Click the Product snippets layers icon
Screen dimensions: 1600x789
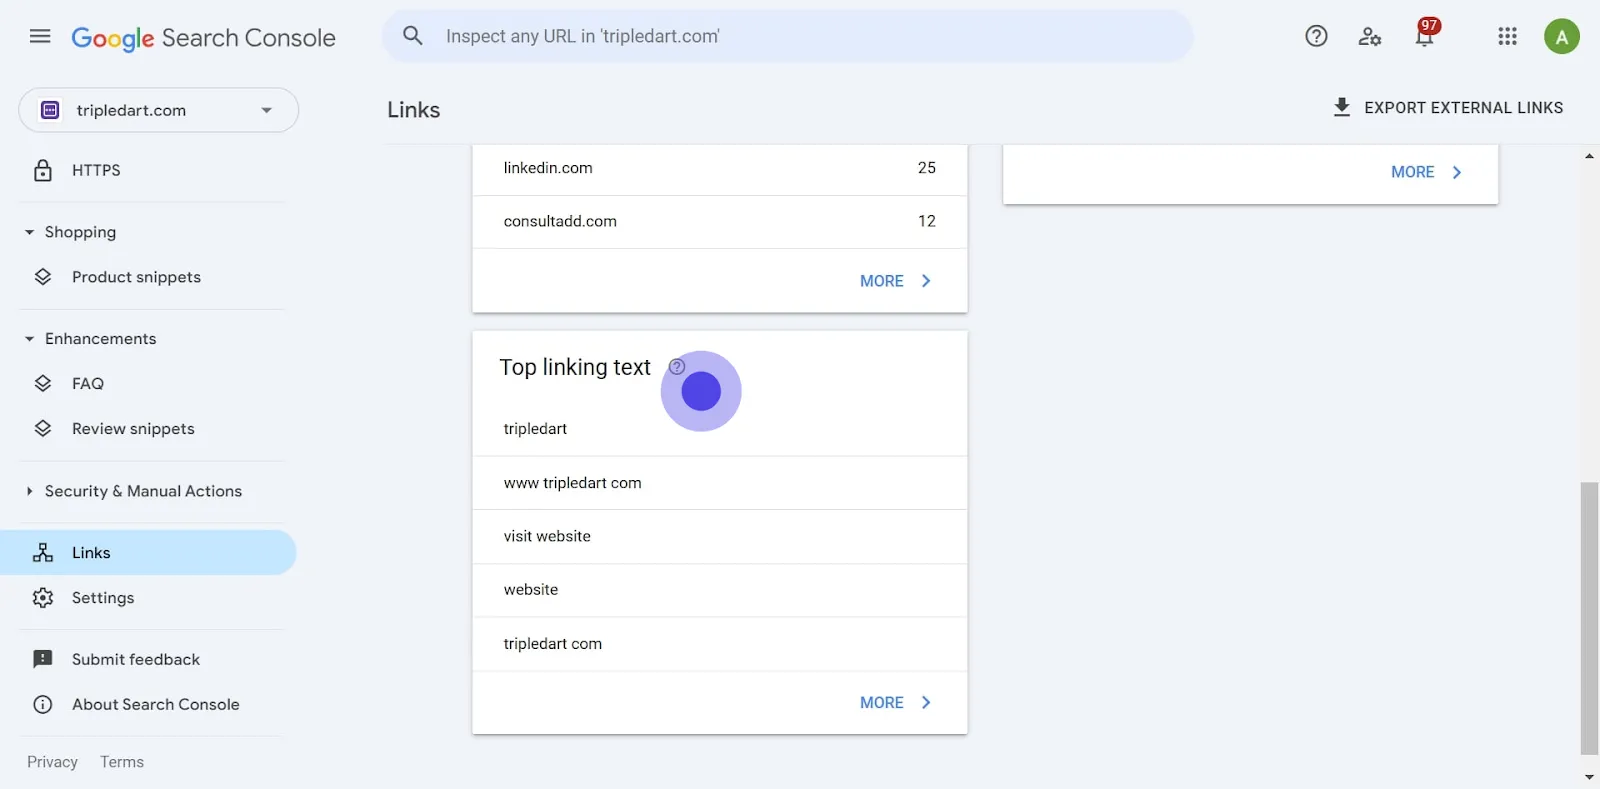(43, 277)
